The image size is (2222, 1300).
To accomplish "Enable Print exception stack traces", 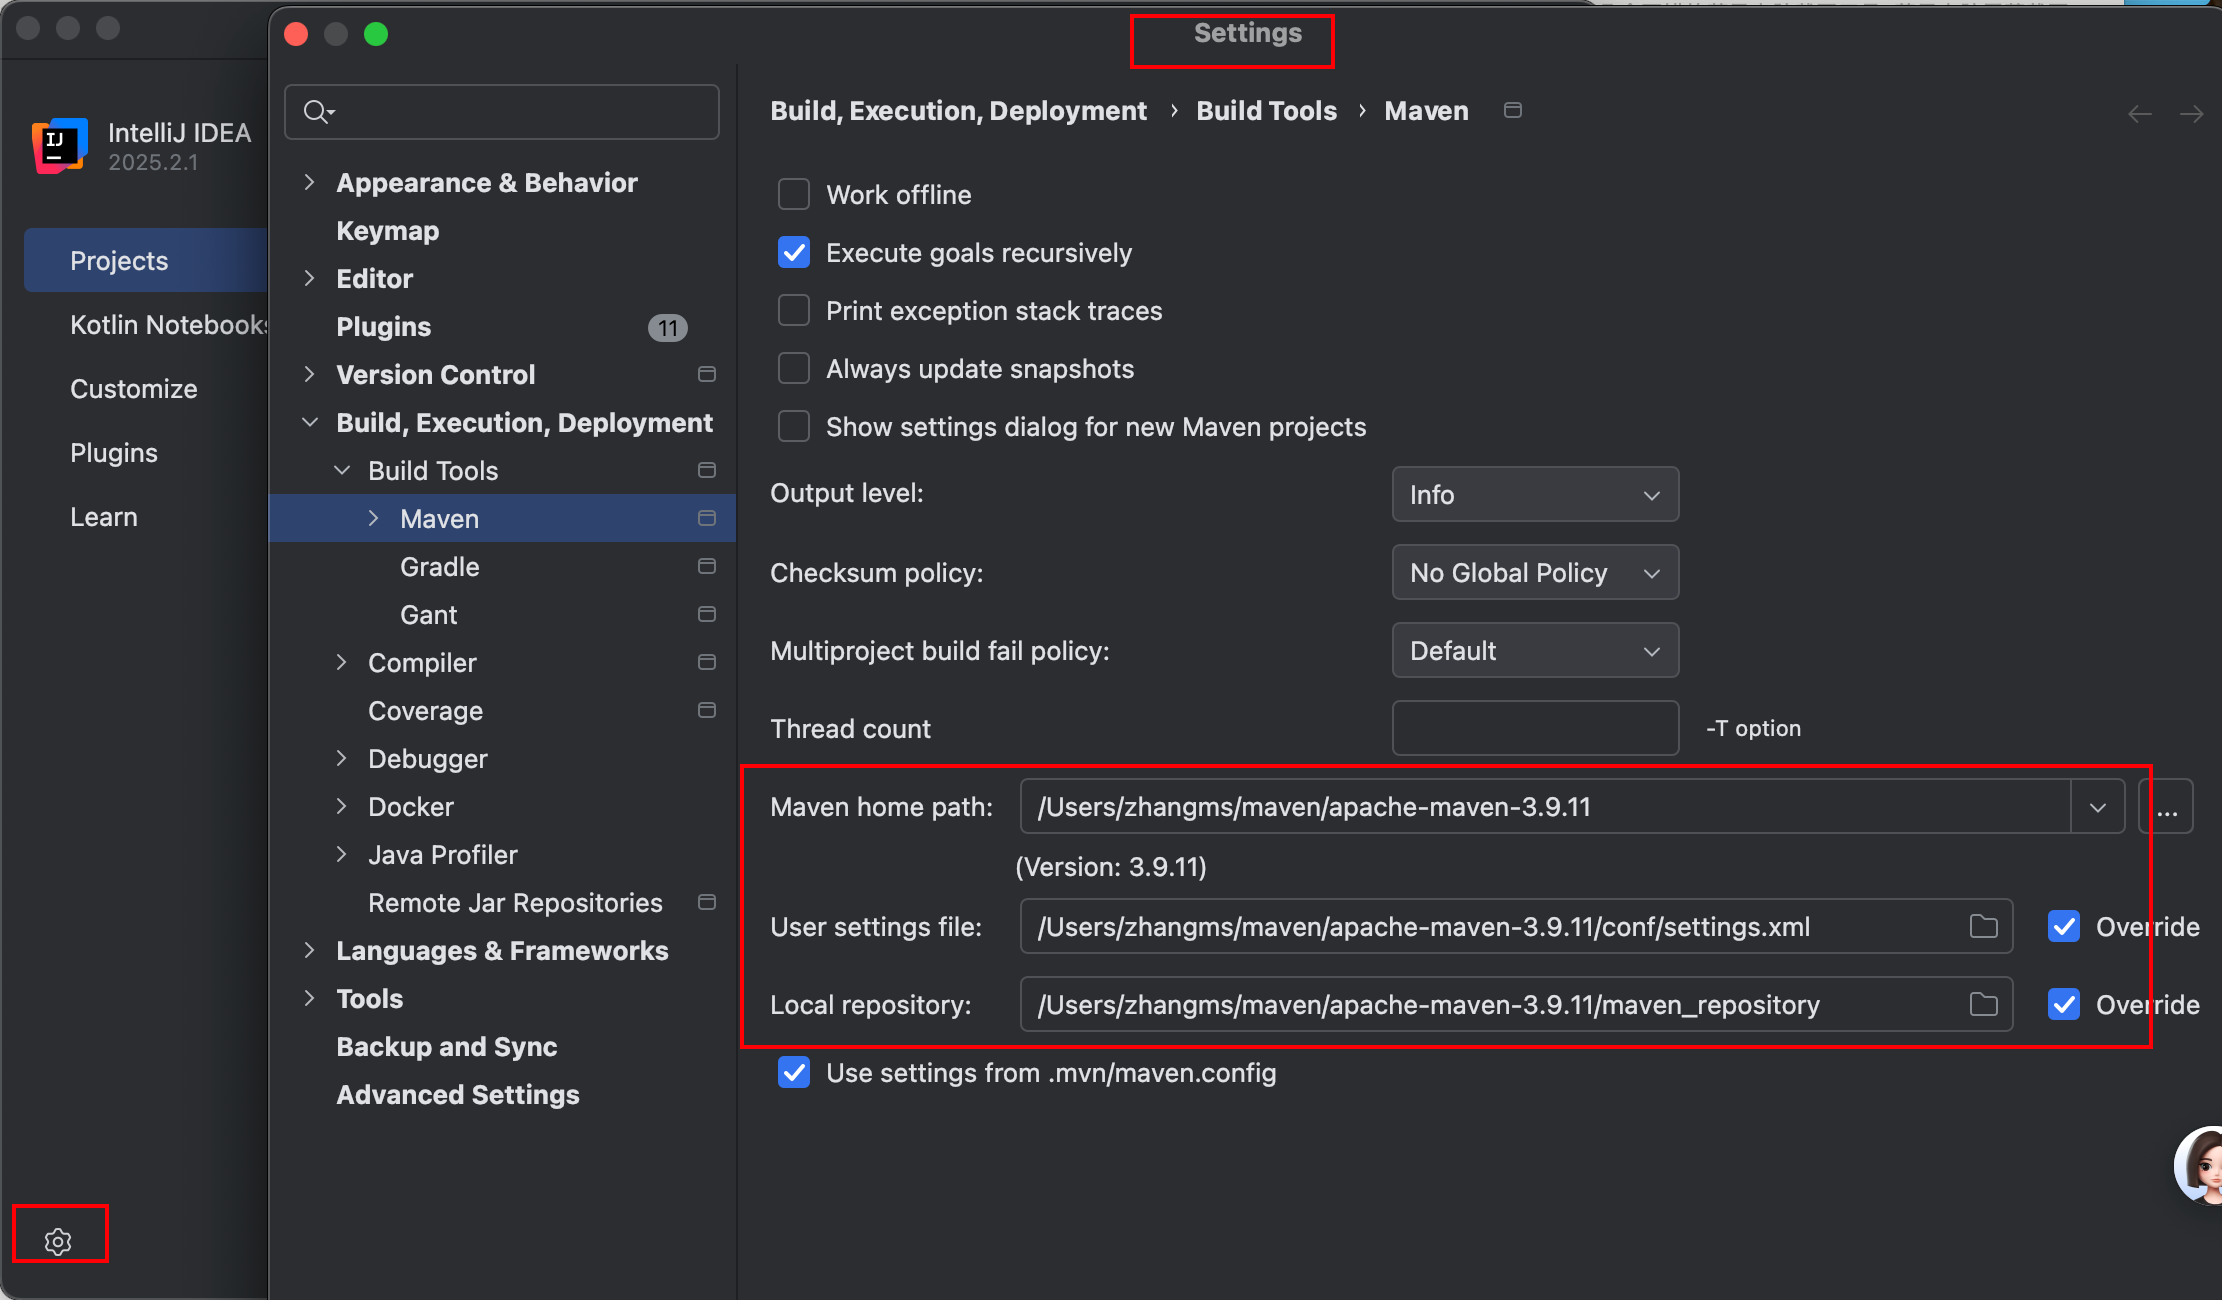I will [x=794, y=310].
